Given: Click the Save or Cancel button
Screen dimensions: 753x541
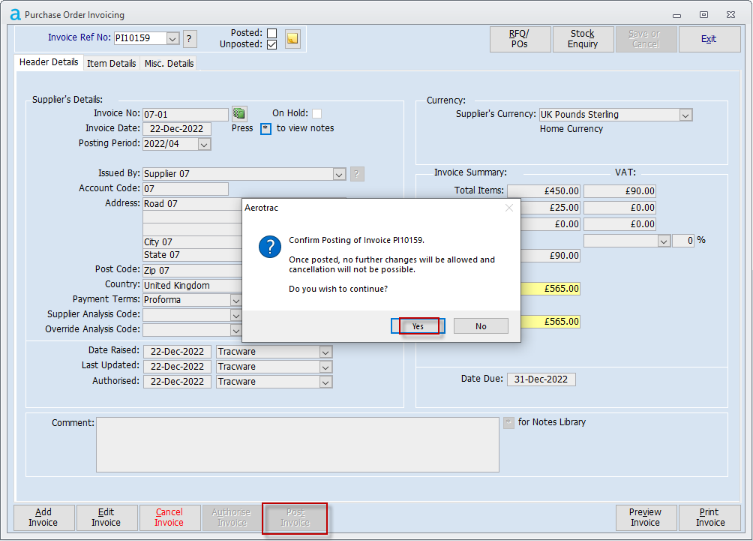Looking at the screenshot, I should click(645, 39).
